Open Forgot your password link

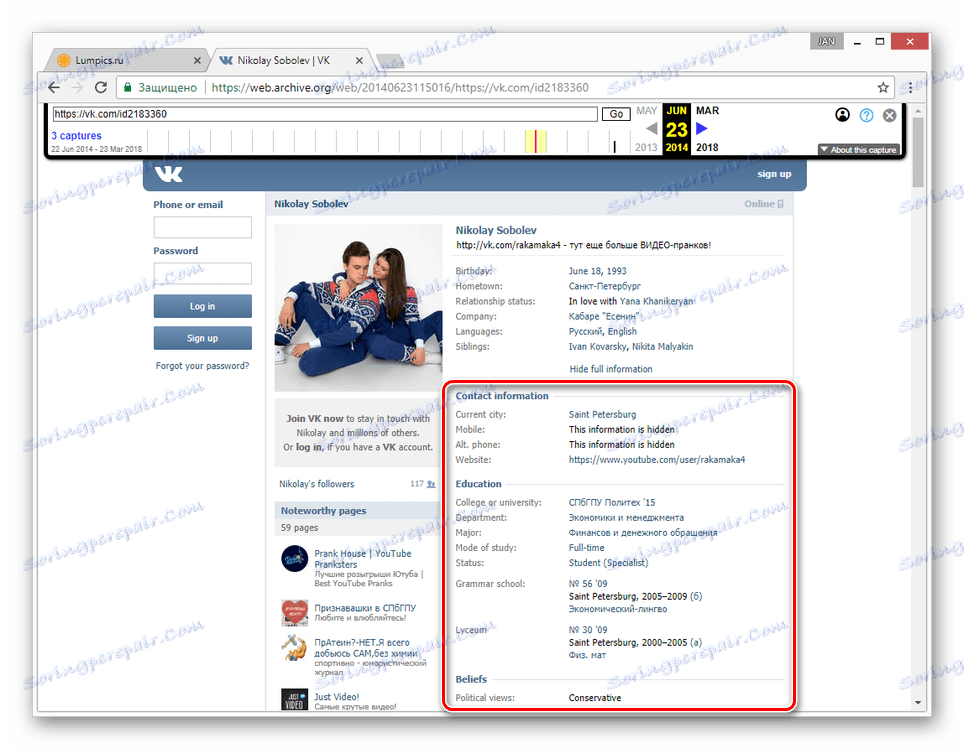coord(202,366)
